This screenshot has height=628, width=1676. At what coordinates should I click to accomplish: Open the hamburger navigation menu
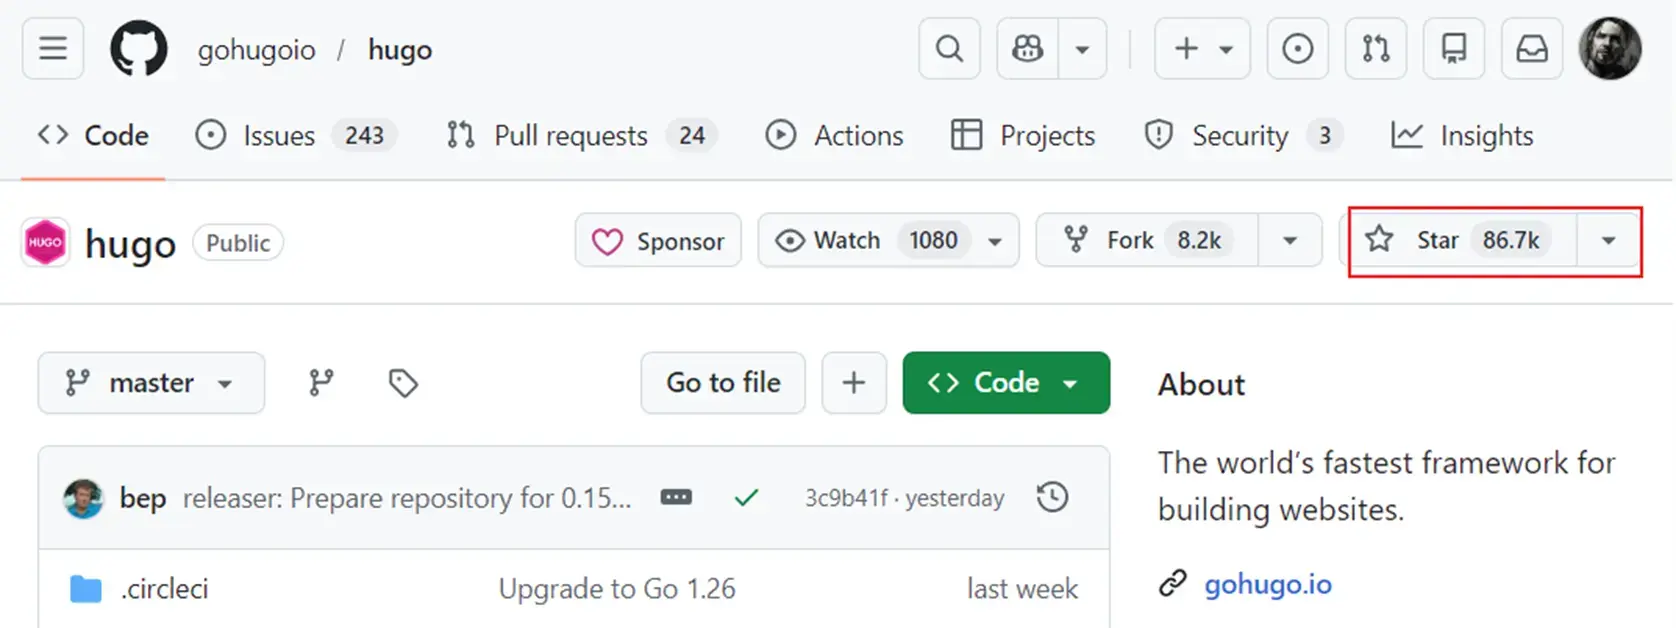pyautogui.click(x=53, y=48)
